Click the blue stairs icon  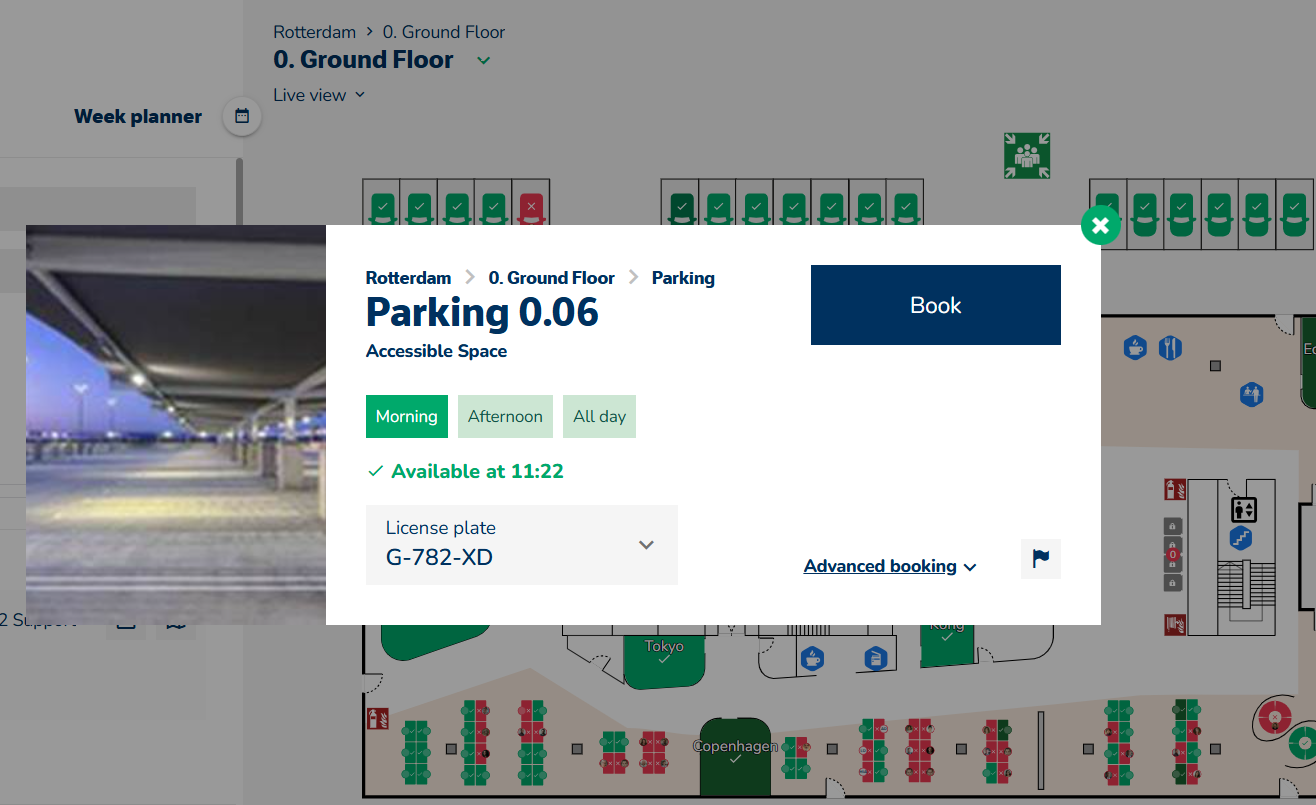[x=1241, y=538]
